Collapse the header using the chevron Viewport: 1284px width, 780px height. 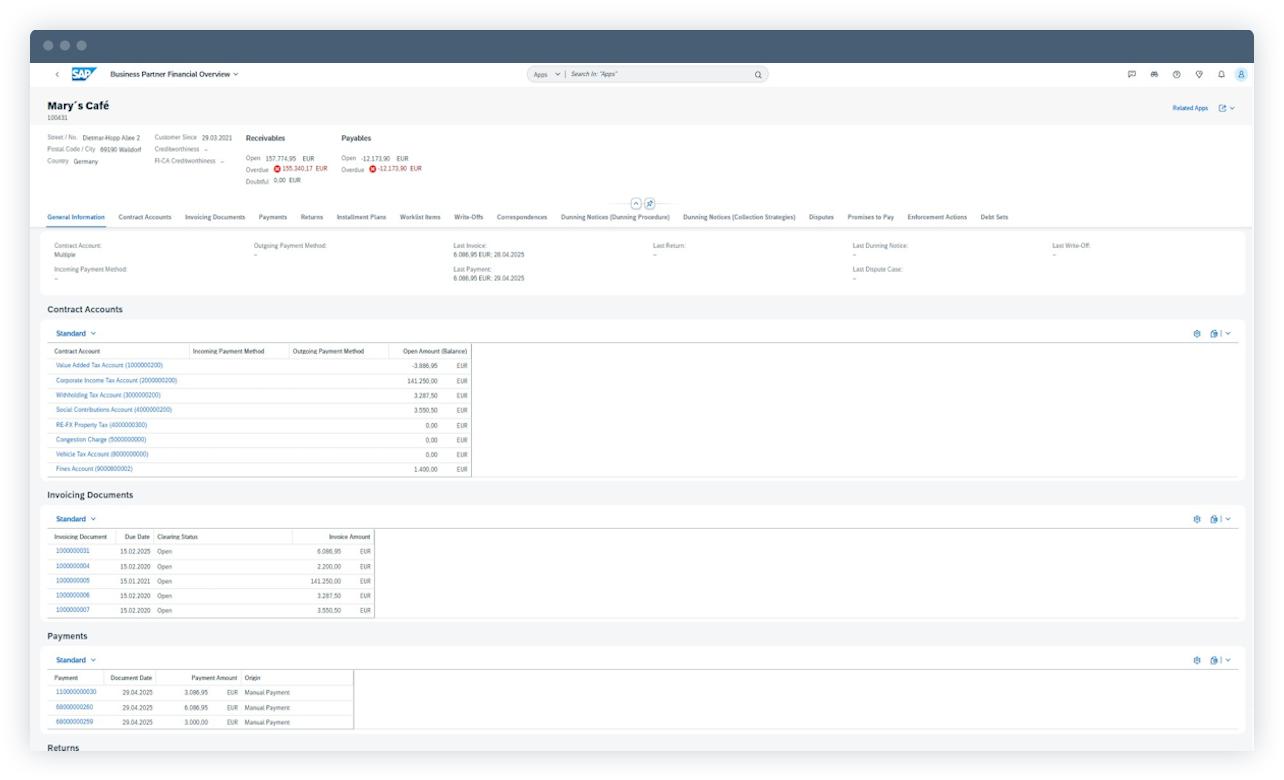(x=634, y=203)
